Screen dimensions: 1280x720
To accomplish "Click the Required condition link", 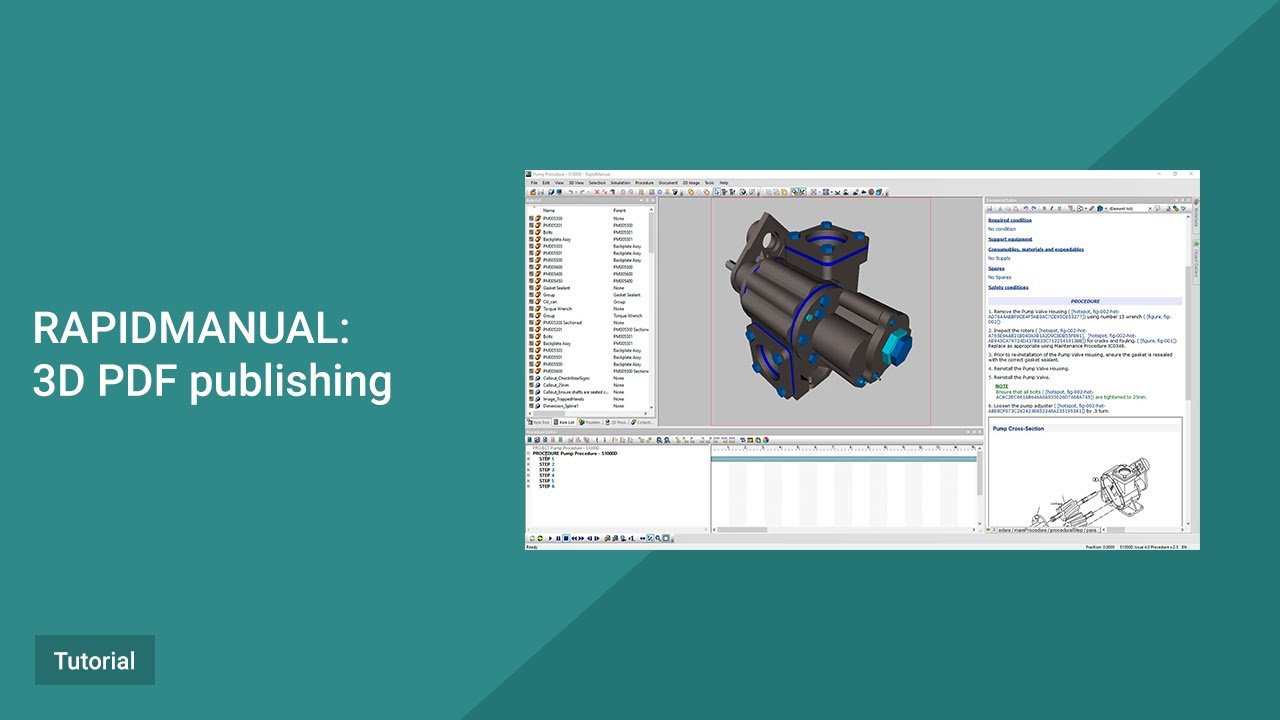I will coord(1010,220).
